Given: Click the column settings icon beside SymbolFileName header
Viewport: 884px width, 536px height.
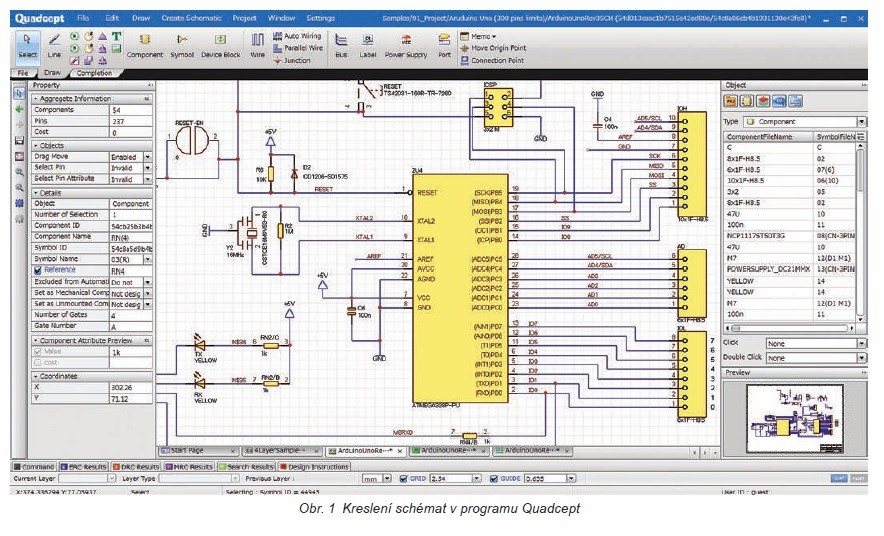Looking at the screenshot, I should coord(861,137).
